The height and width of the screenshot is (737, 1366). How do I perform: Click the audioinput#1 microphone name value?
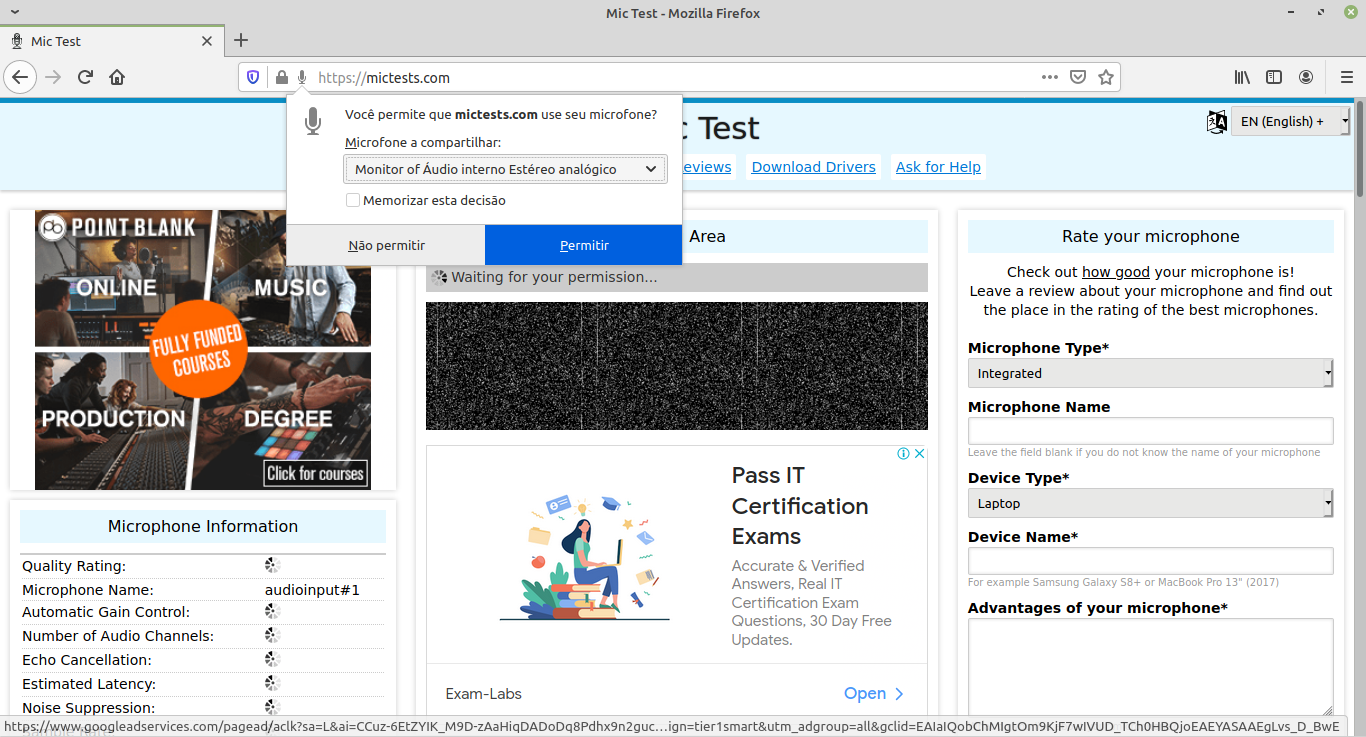(312, 590)
